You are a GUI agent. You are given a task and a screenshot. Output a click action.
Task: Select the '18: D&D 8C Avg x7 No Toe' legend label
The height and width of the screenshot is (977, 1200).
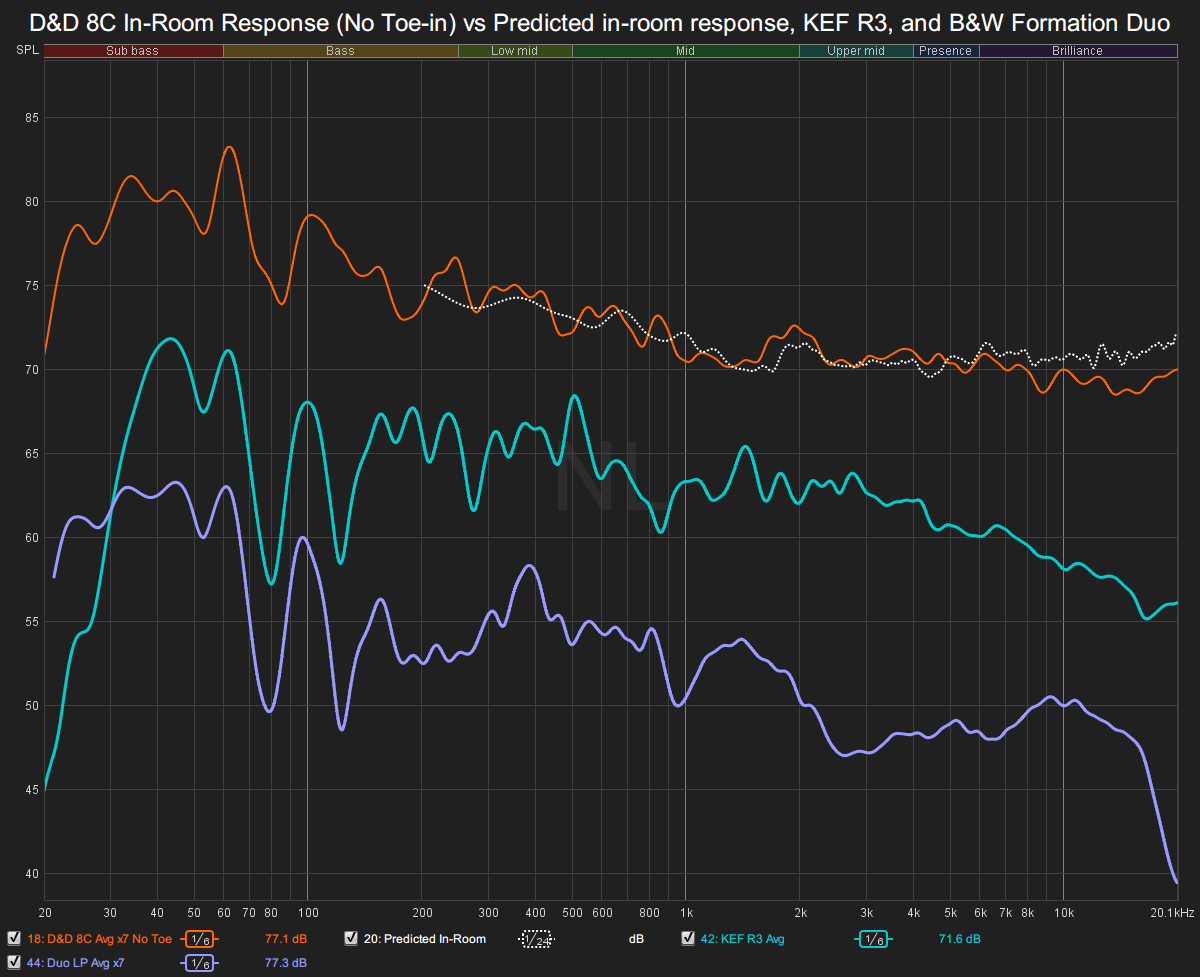(100, 939)
